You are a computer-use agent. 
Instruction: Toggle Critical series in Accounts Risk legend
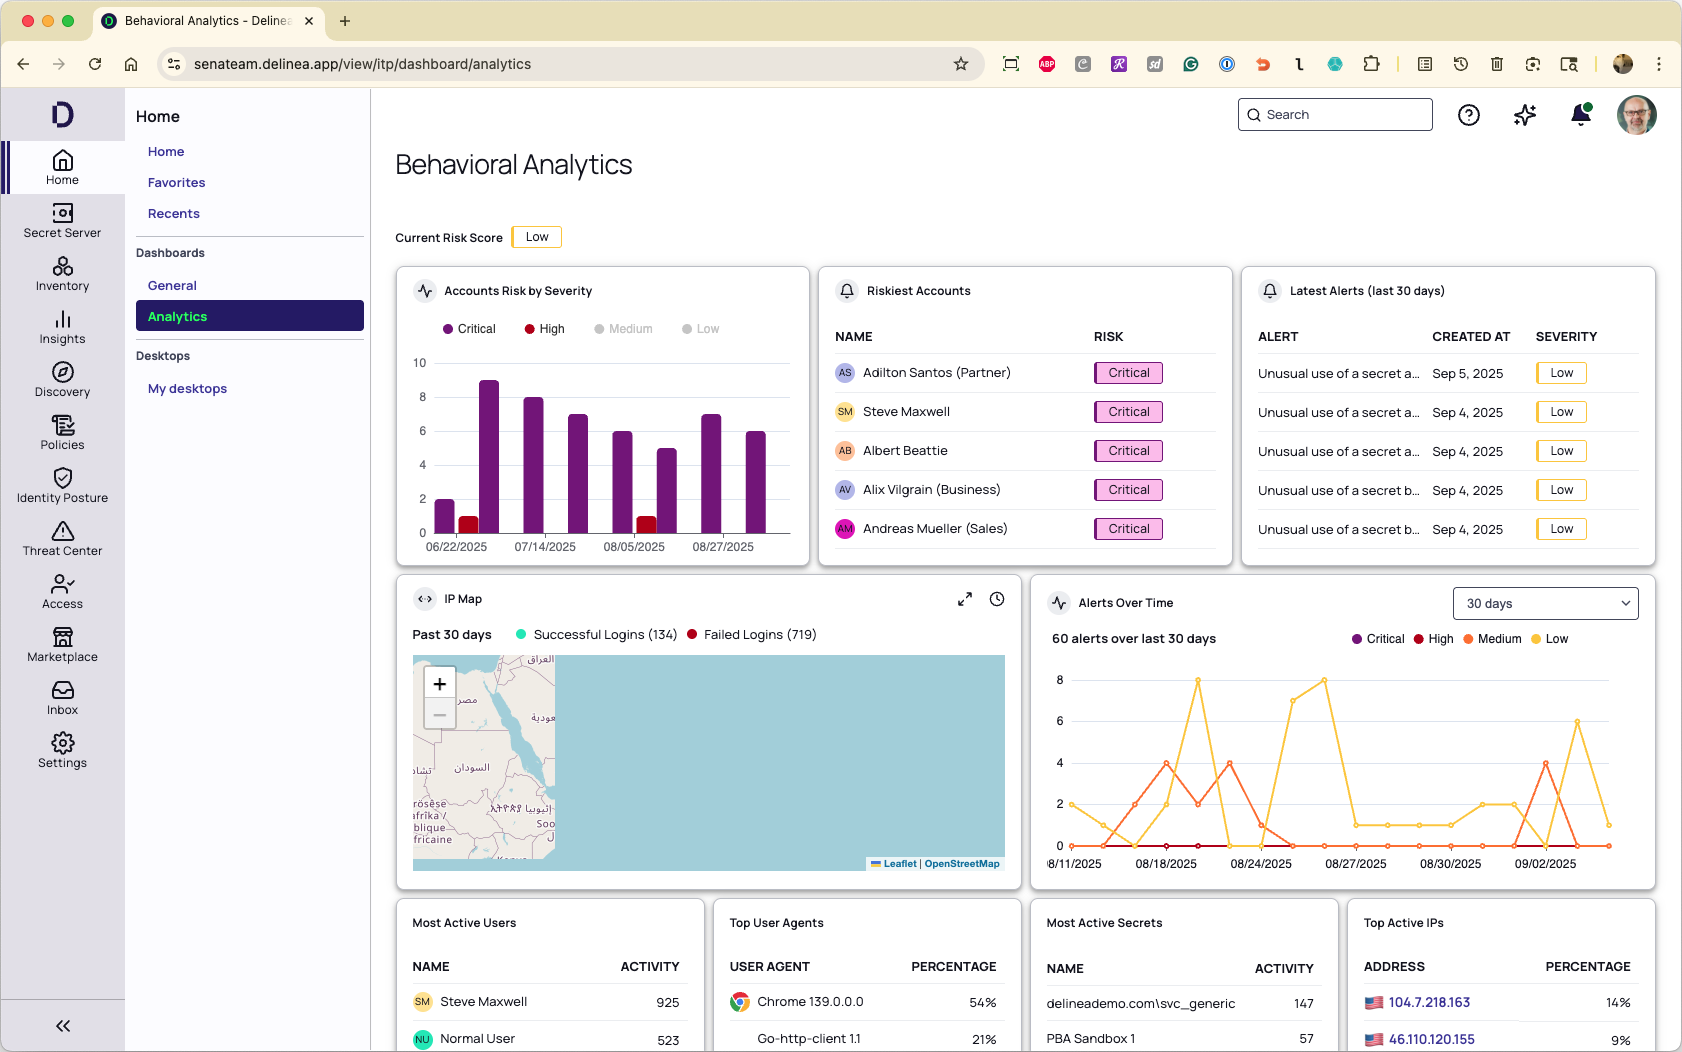point(469,329)
